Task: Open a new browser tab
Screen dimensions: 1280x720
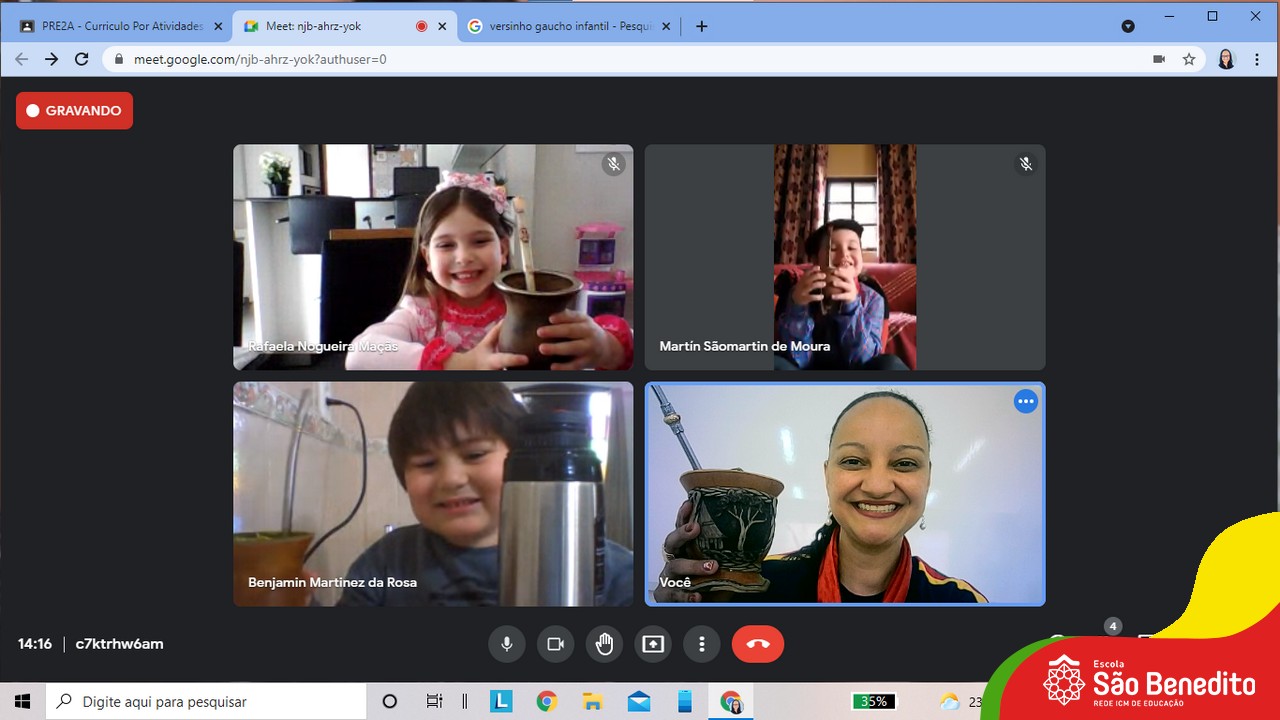Action: pyautogui.click(x=701, y=26)
